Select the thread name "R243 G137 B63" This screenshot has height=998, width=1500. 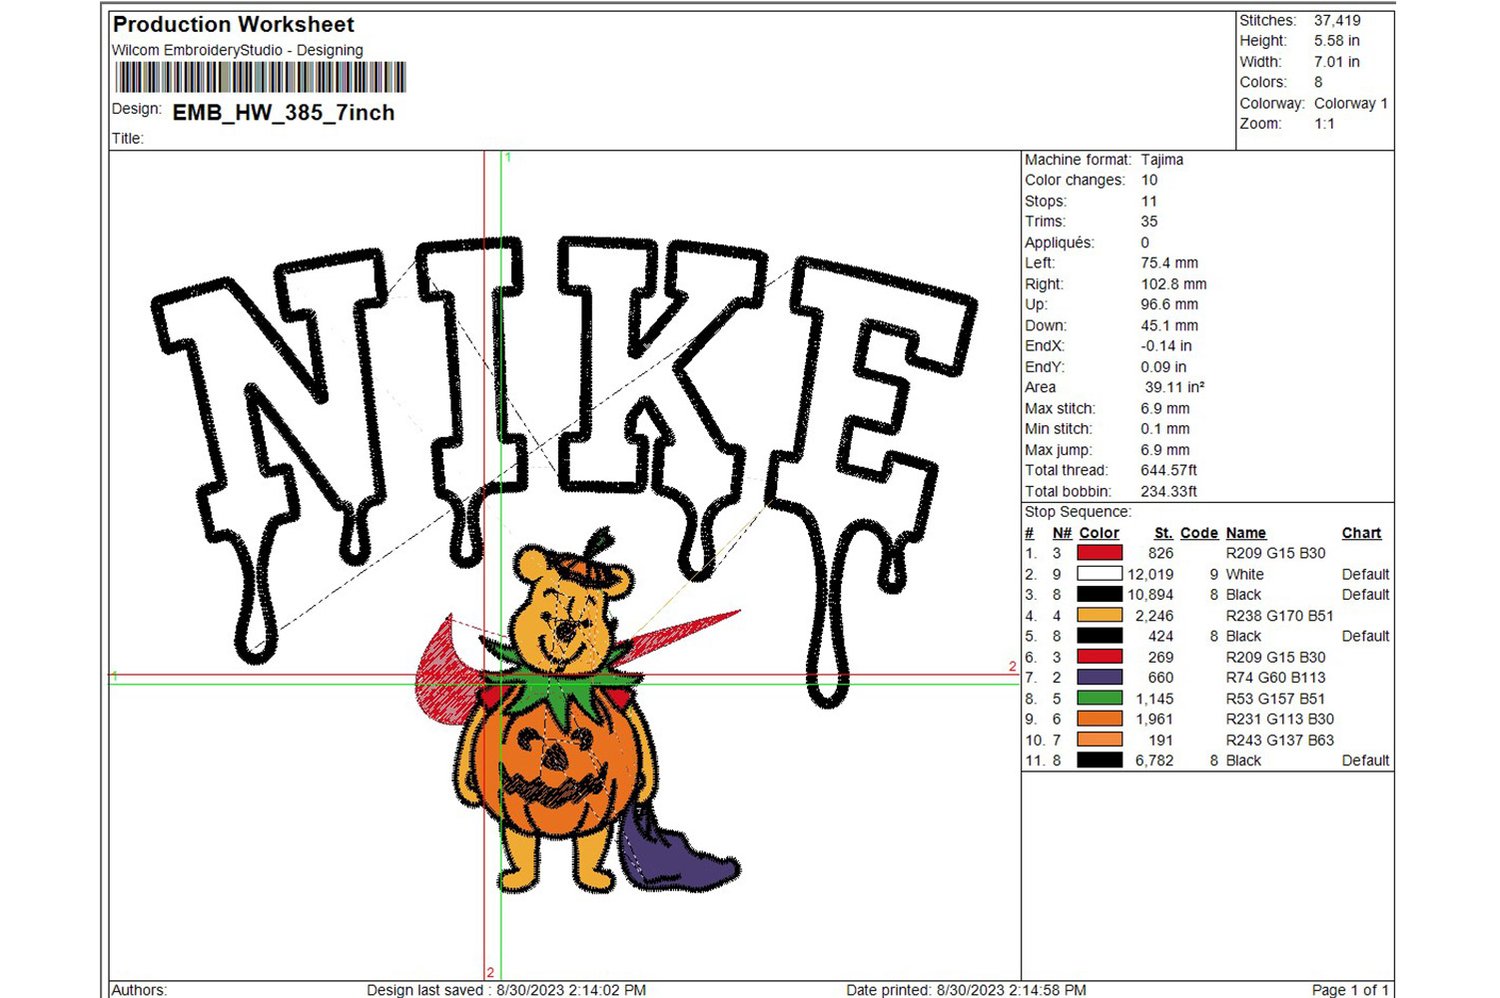(1280, 740)
